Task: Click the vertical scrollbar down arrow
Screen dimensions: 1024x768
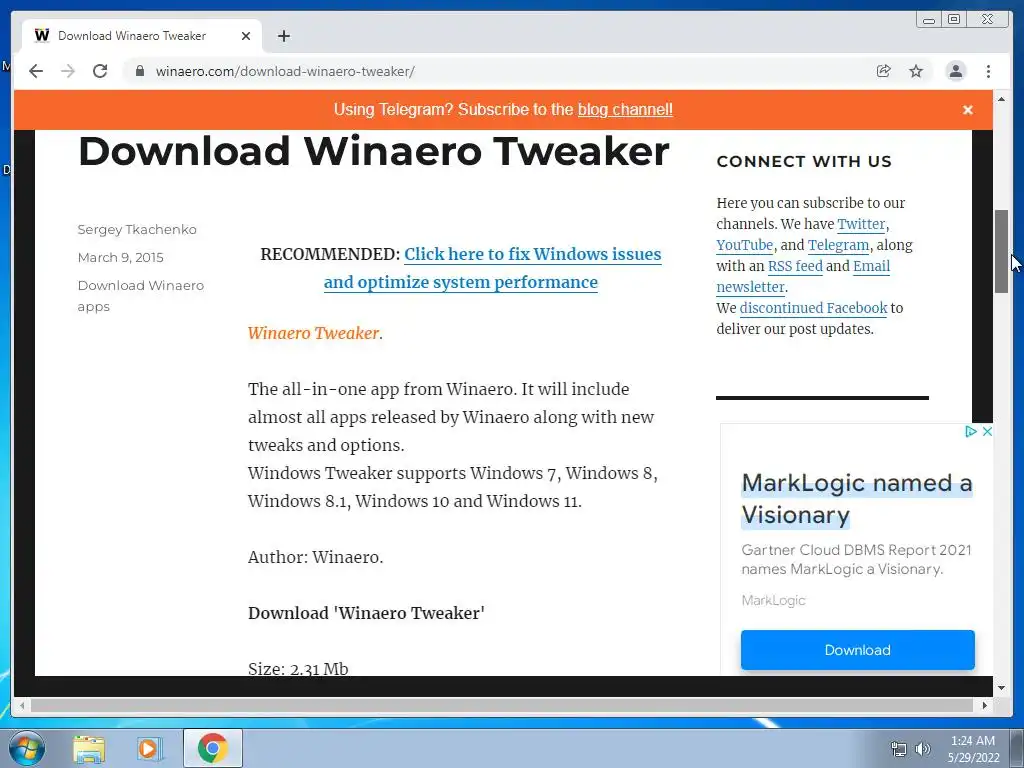Action: coord(1001,688)
